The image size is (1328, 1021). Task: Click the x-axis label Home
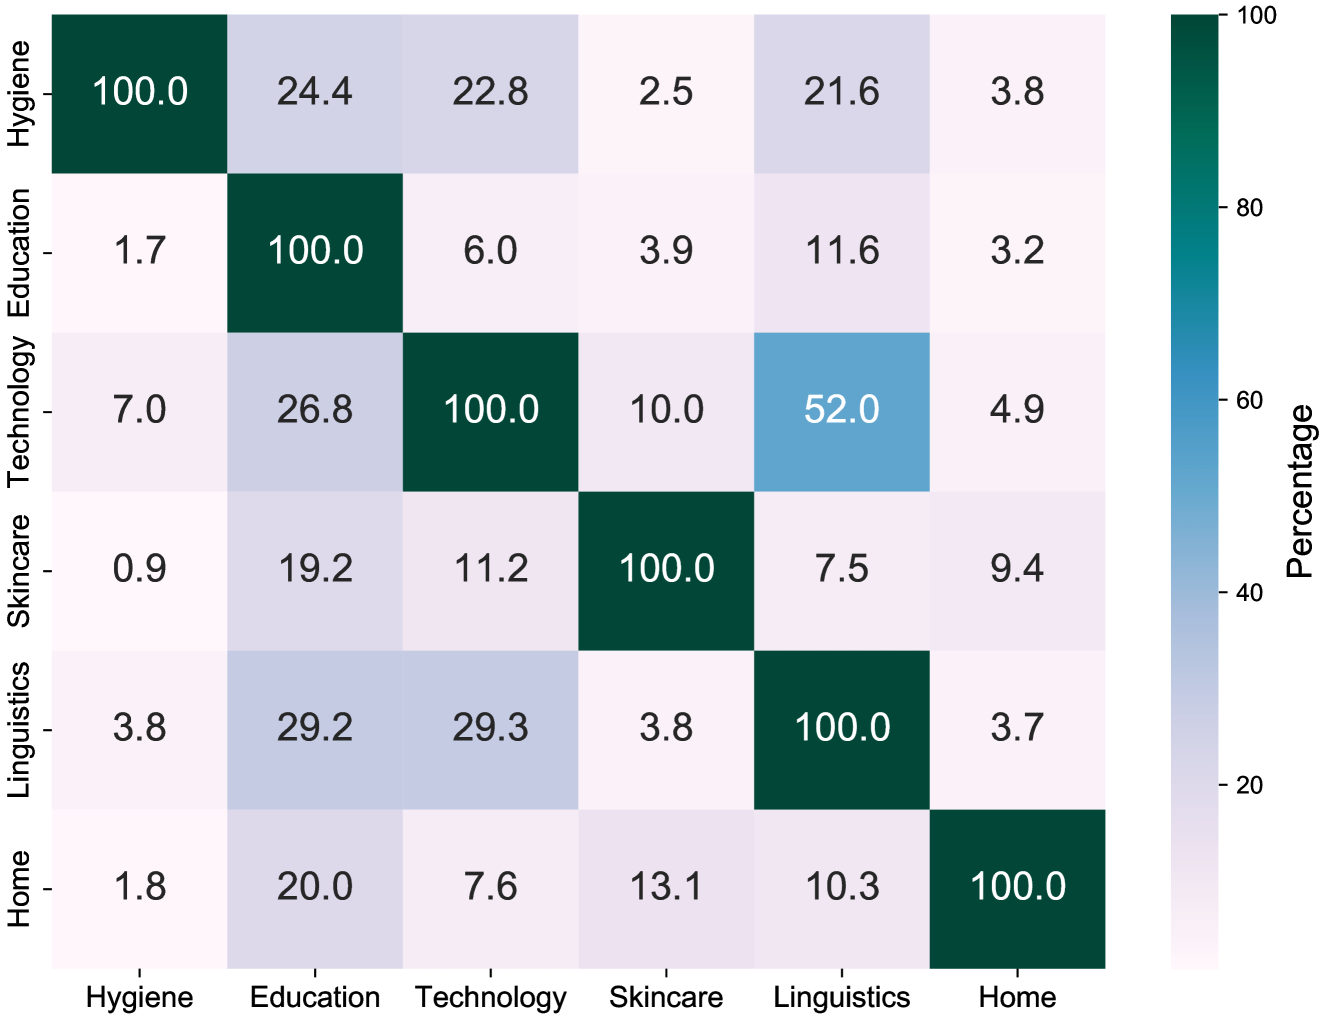(1017, 997)
